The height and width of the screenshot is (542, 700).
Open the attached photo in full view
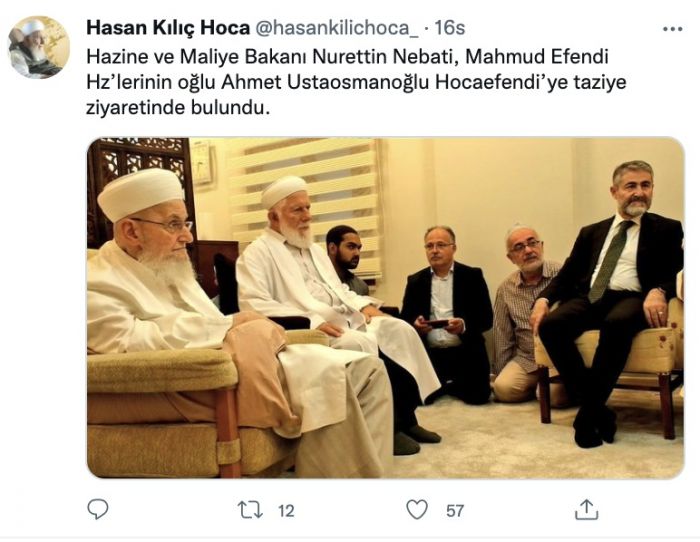[385, 308]
